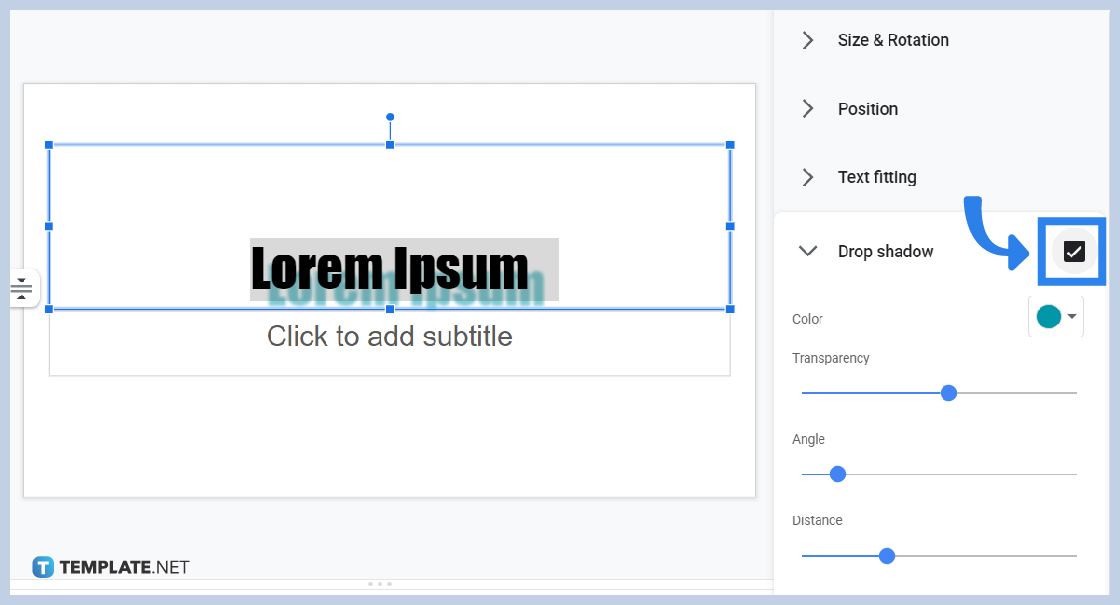Click the Template.net logo icon
The height and width of the screenshot is (605, 1120).
[41, 566]
